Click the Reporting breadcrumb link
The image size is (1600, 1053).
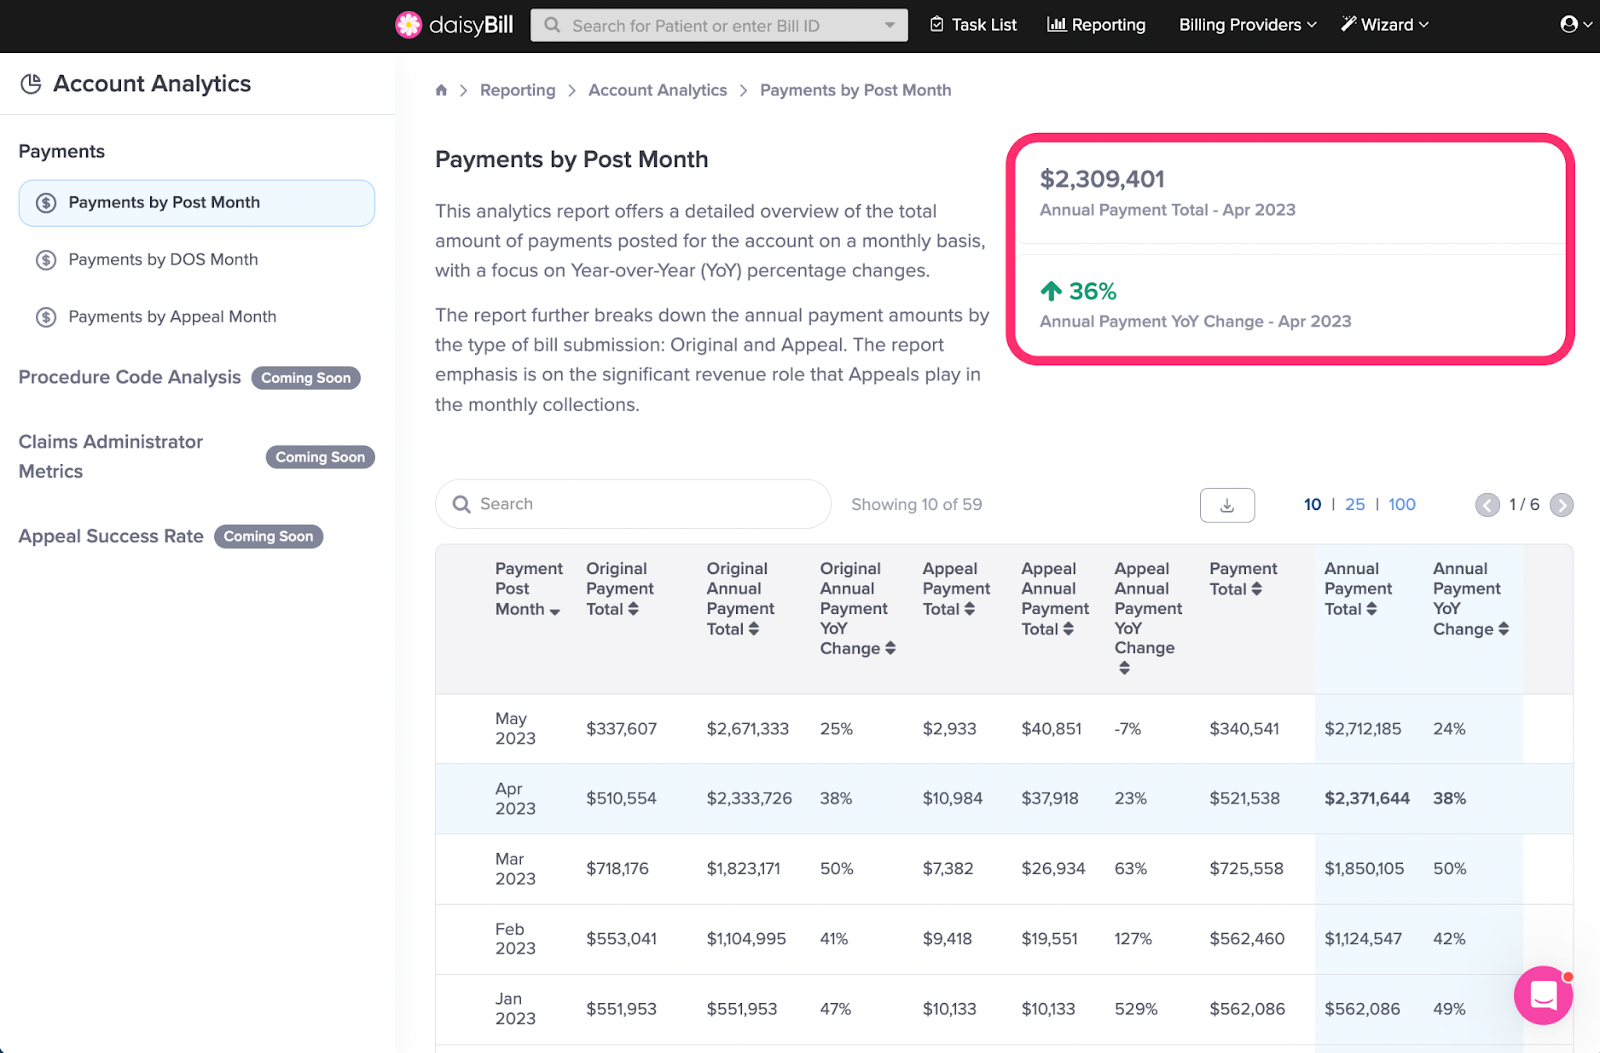(x=517, y=90)
